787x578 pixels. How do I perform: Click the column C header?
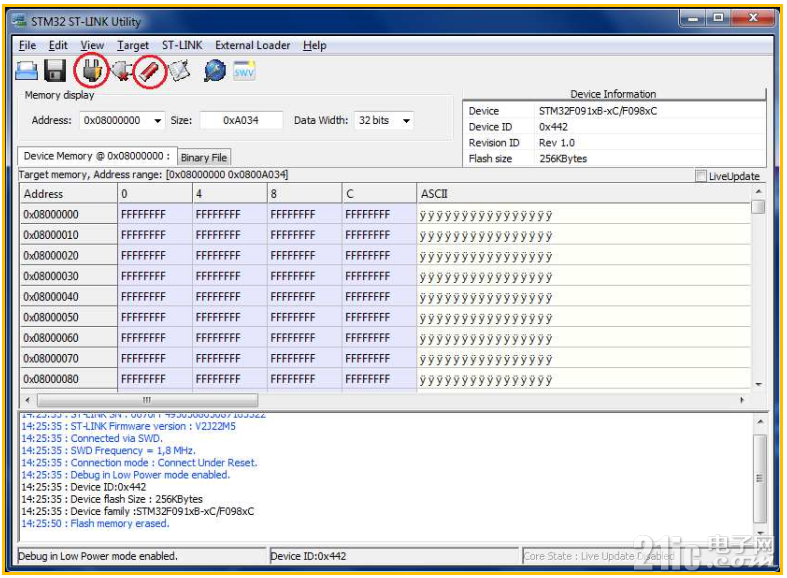(x=379, y=194)
